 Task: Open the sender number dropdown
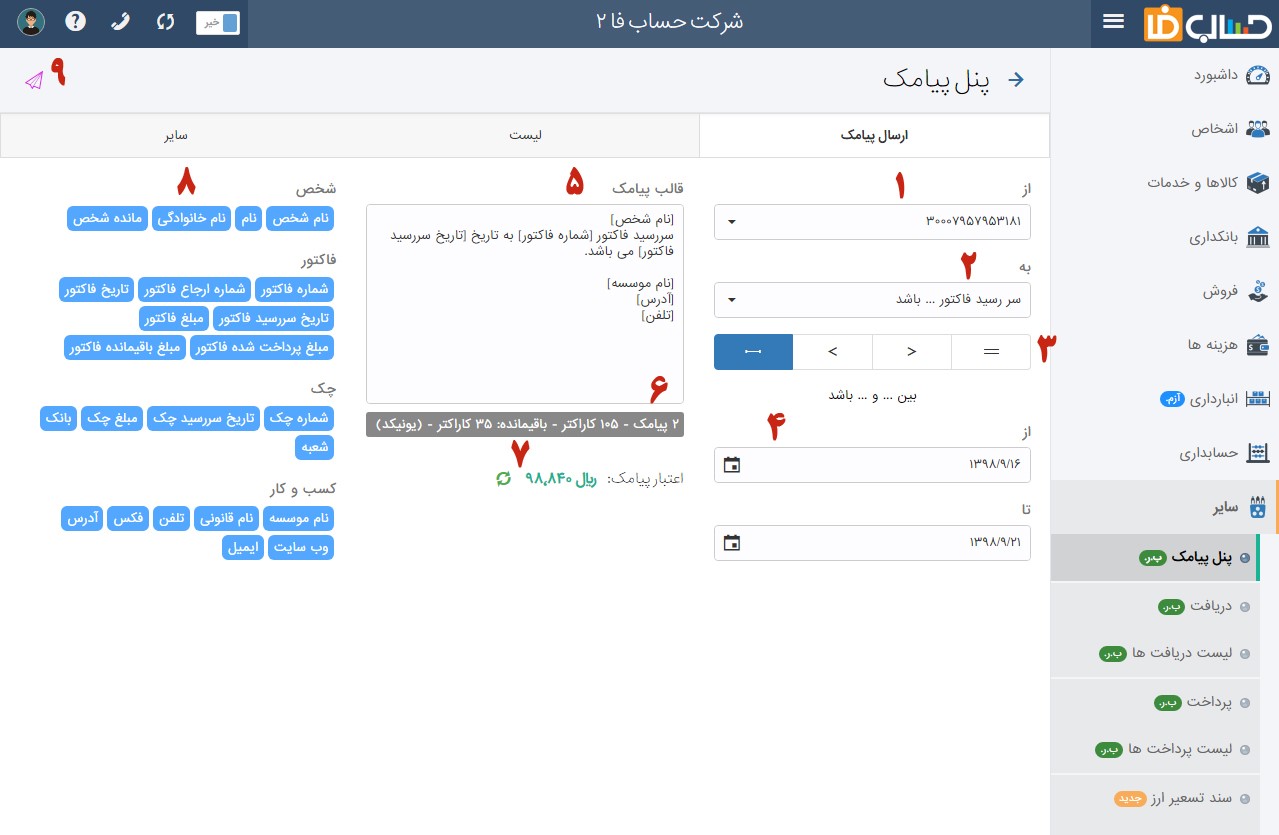[x=872, y=222]
